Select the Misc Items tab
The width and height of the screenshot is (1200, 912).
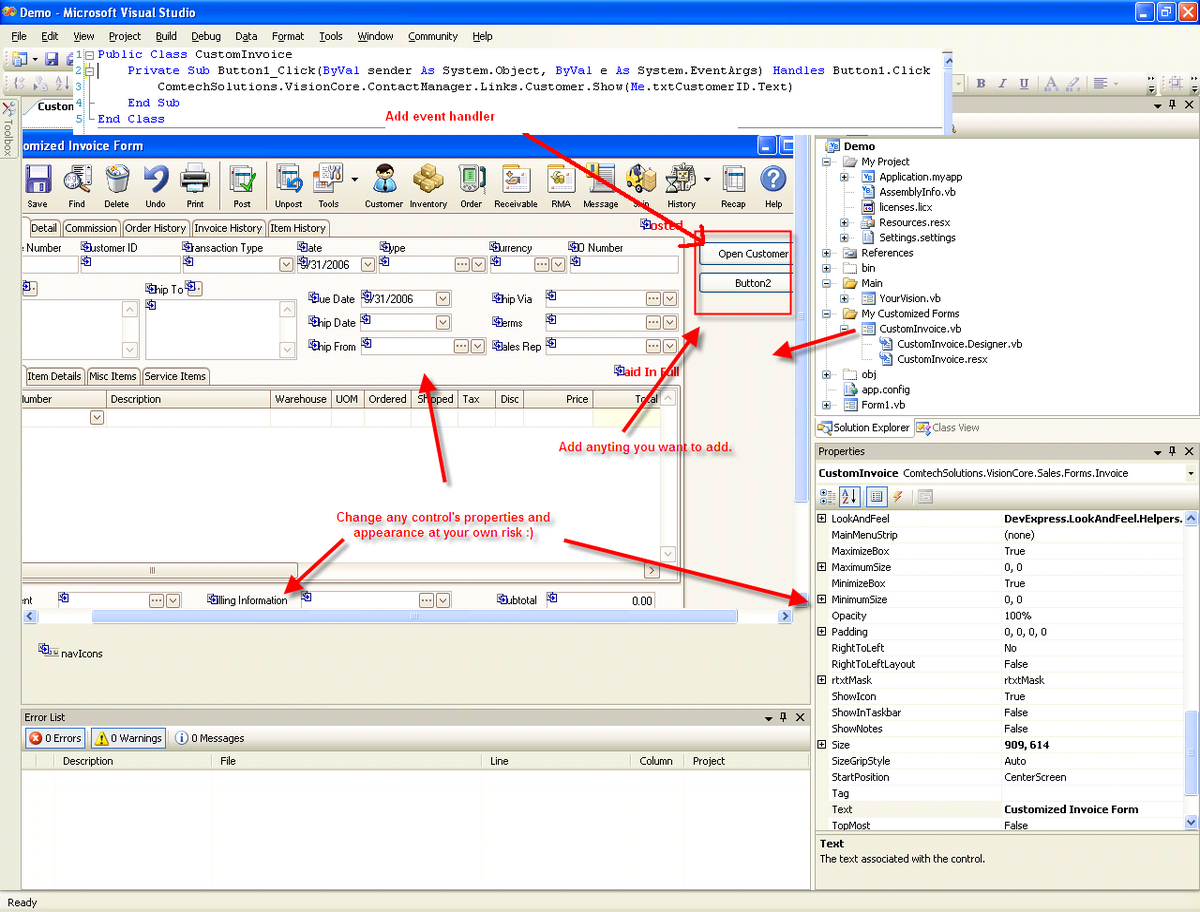pyautogui.click(x=113, y=376)
